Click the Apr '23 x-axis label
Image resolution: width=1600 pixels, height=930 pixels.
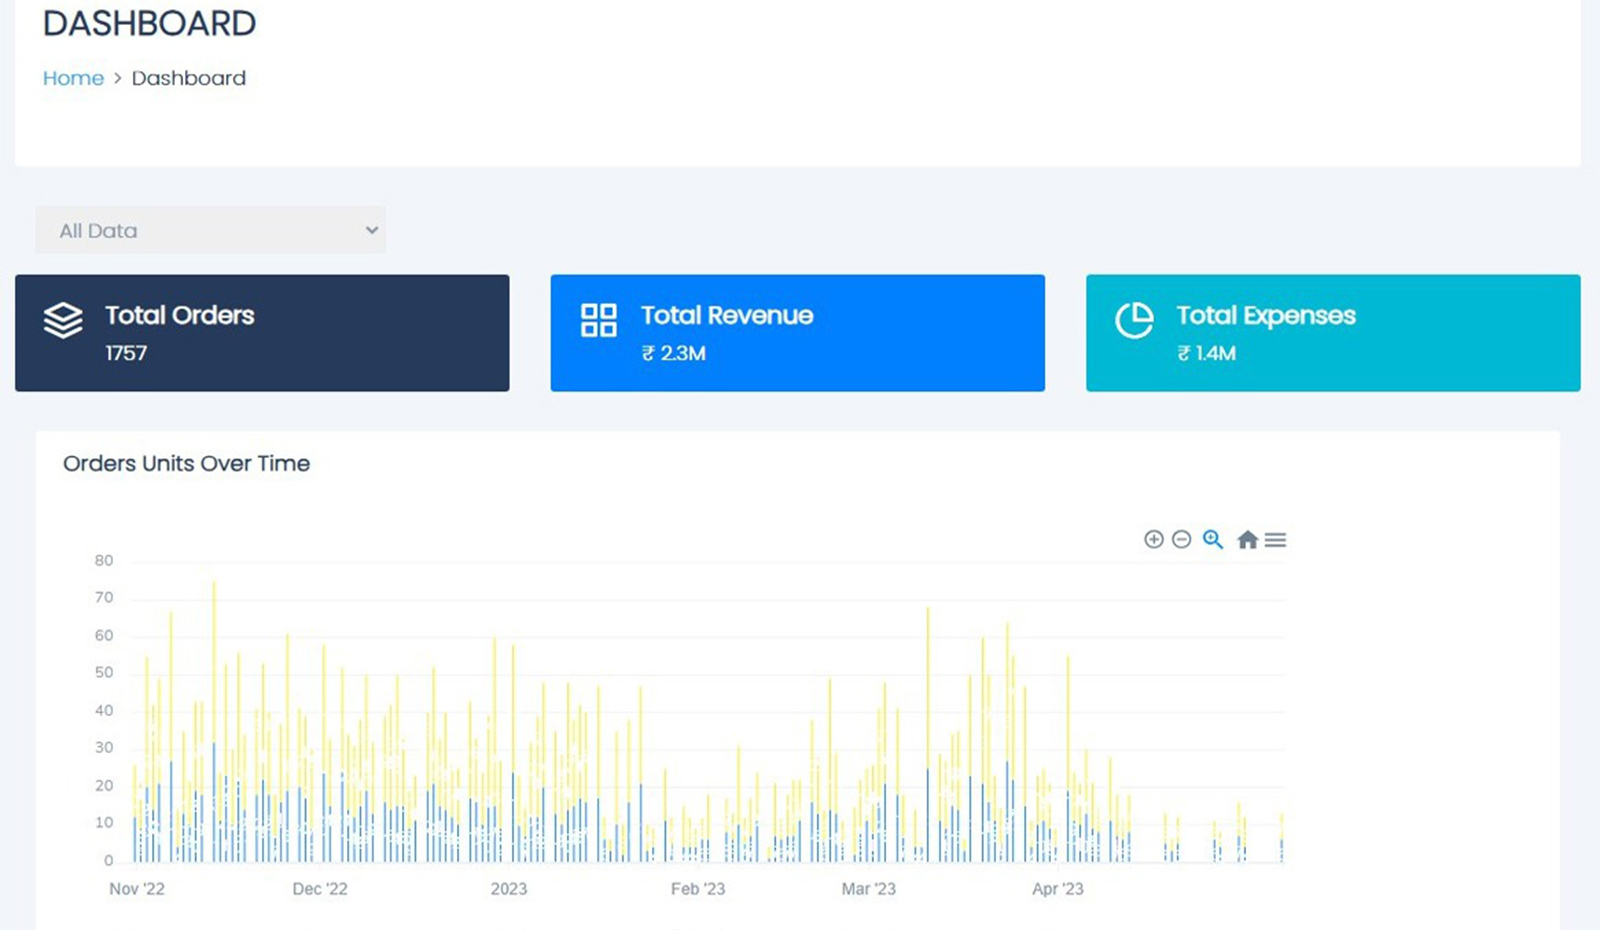(x=1057, y=889)
